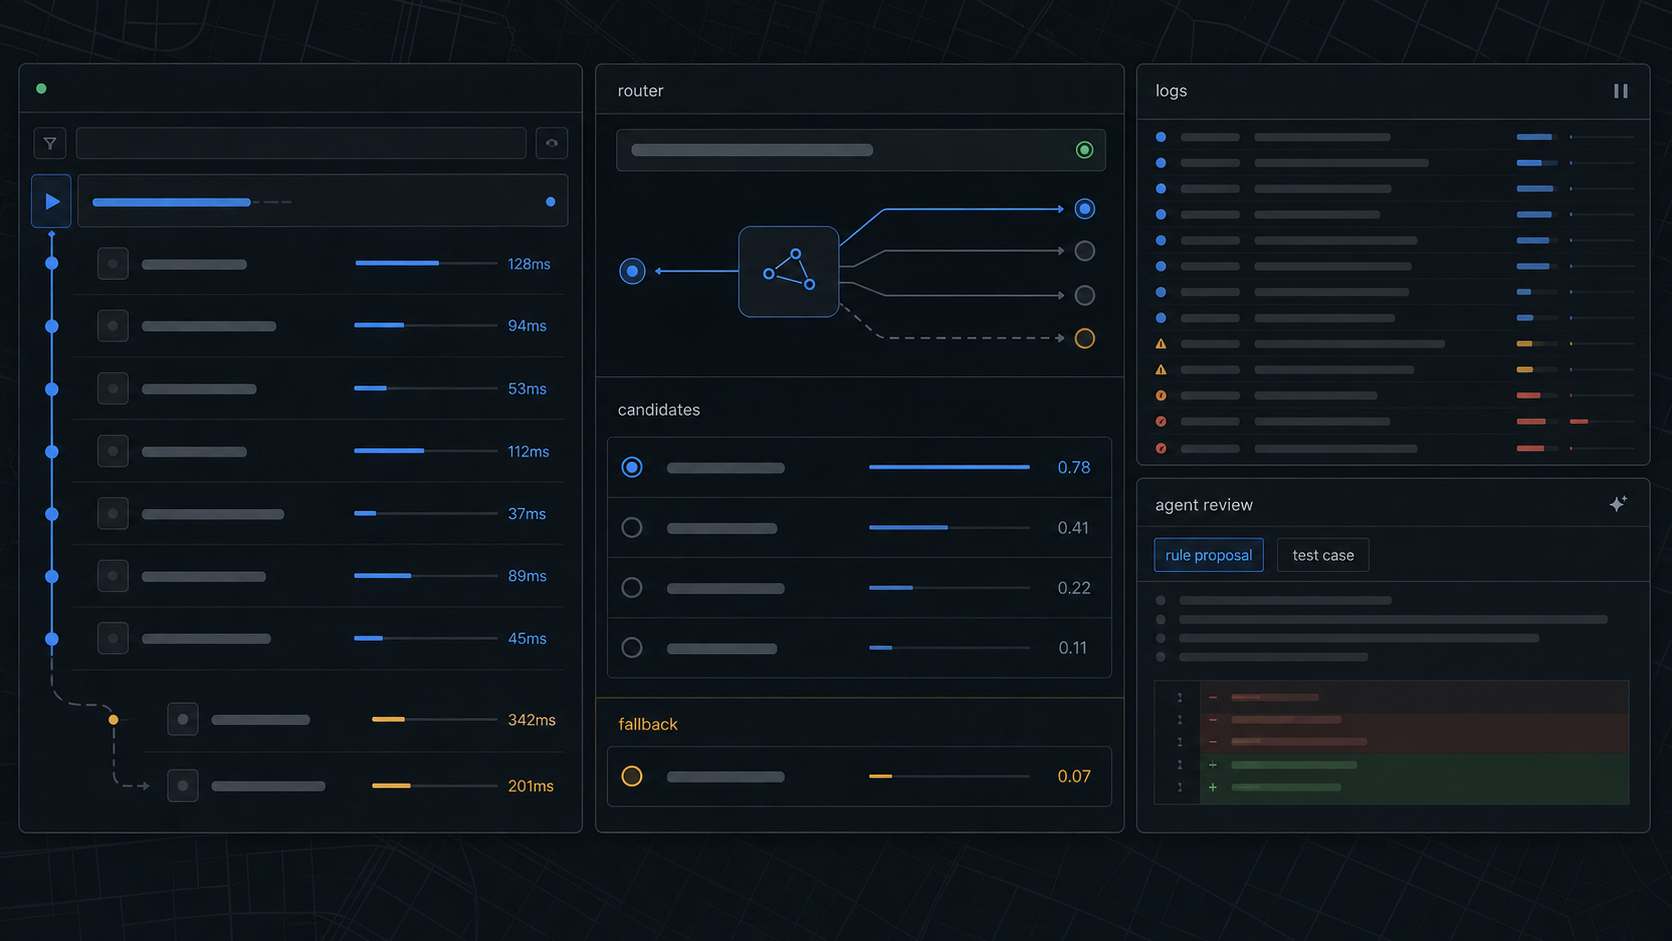Select the candidate scored 0.11
The width and height of the screenshot is (1672, 941).
click(x=632, y=648)
